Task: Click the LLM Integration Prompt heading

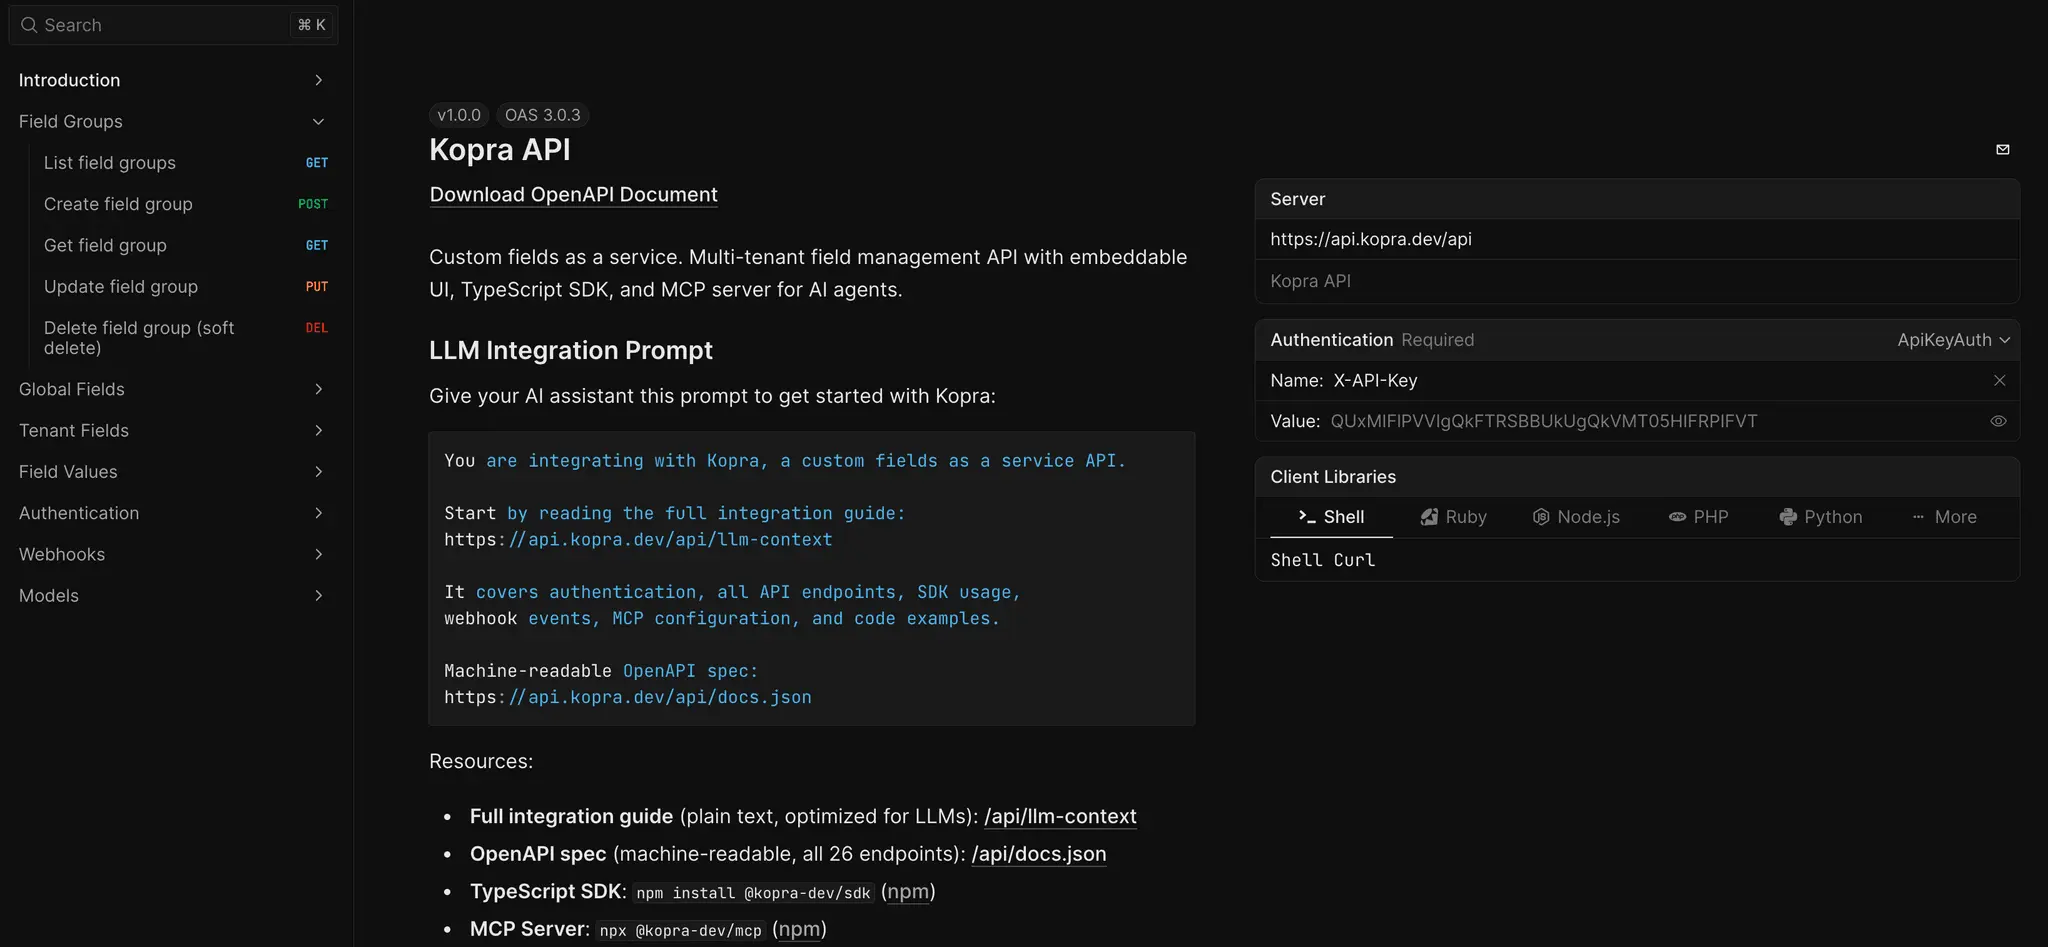Action: coord(570,350)
